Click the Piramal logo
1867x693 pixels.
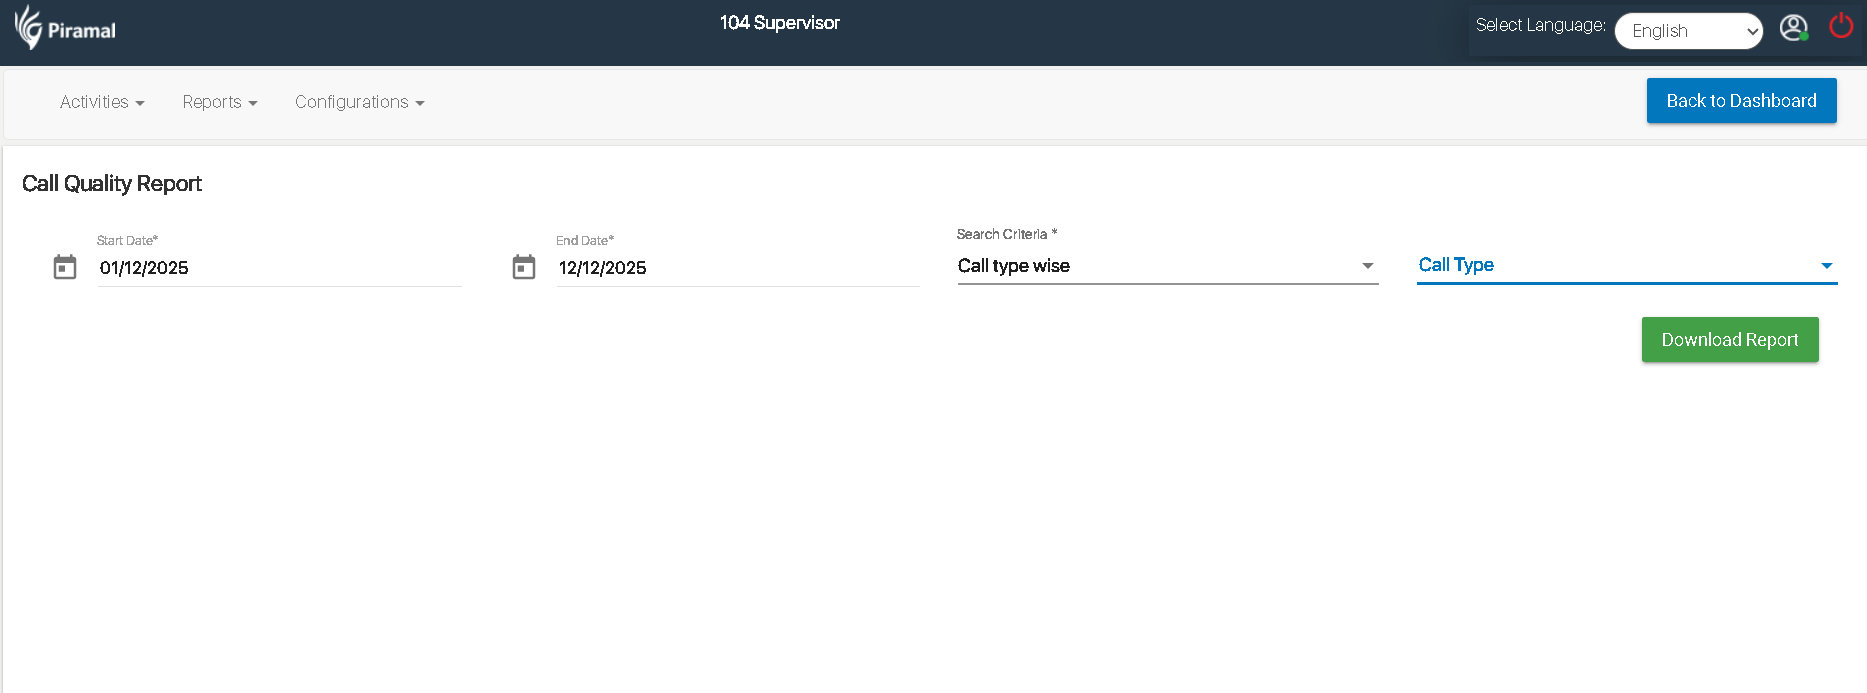pos(66,28)
